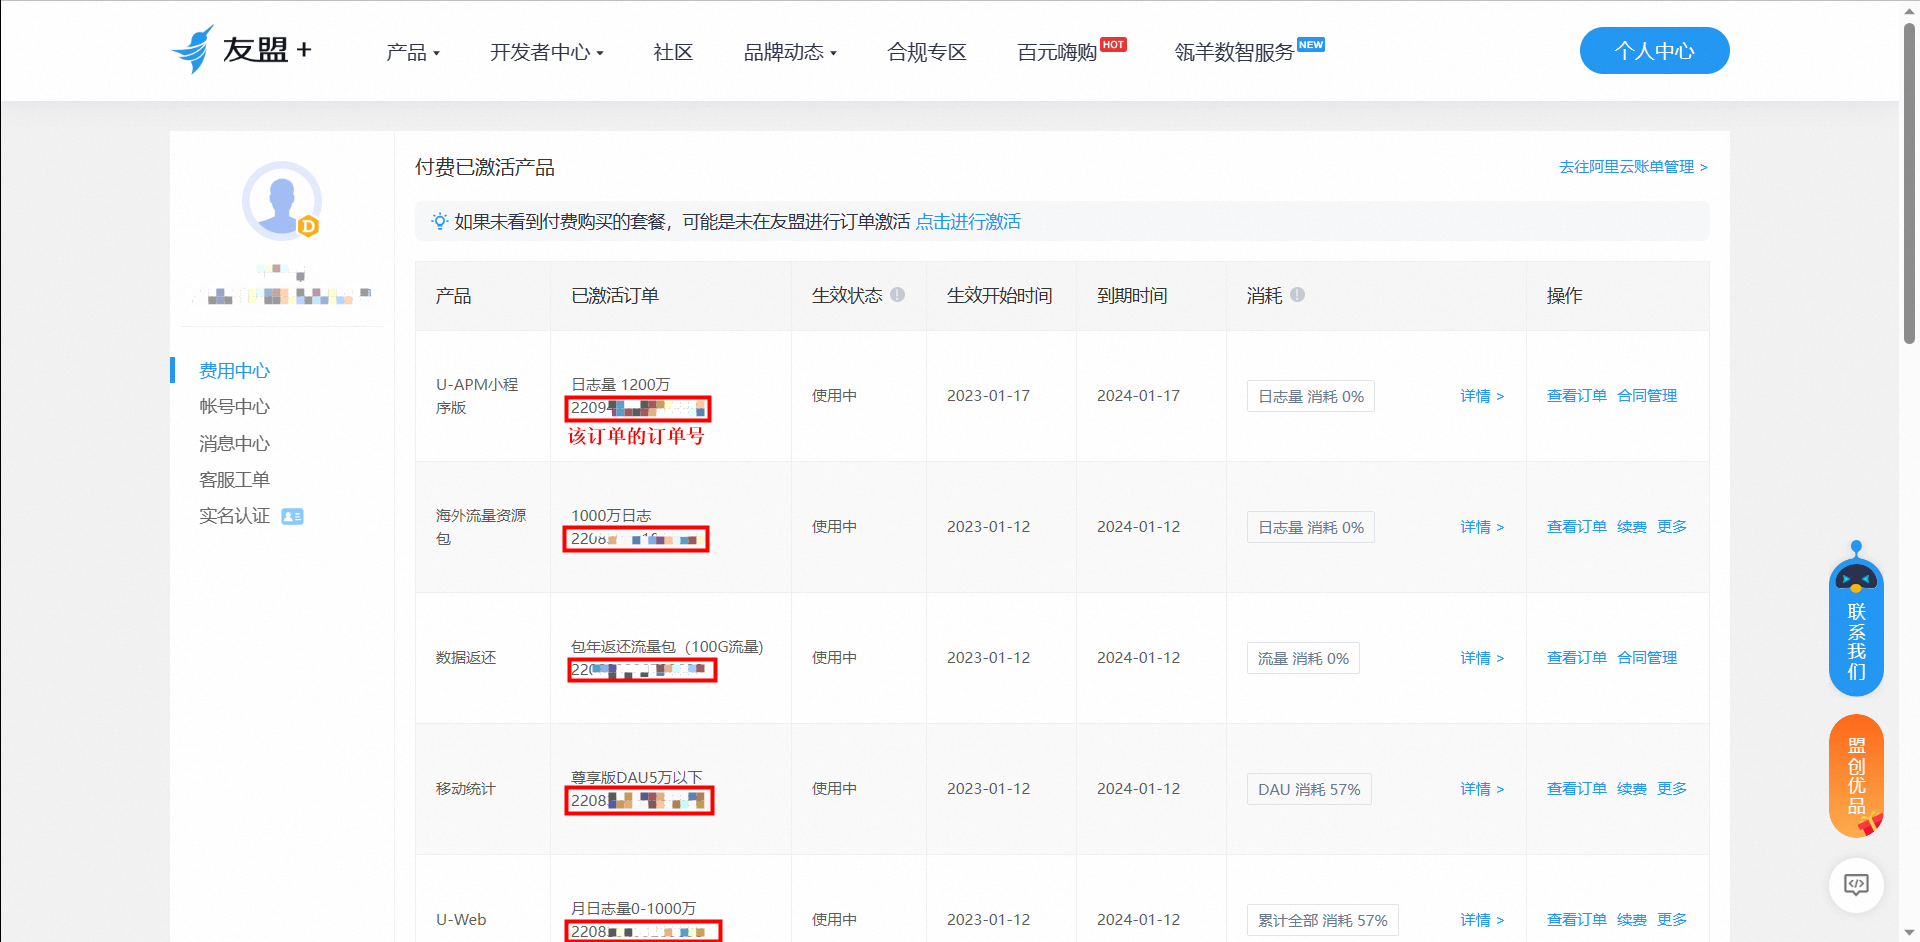Viewport: 1920px width, 942px height.
Task: Click the info icon beside 生效状态
Action: click(898, 295)
